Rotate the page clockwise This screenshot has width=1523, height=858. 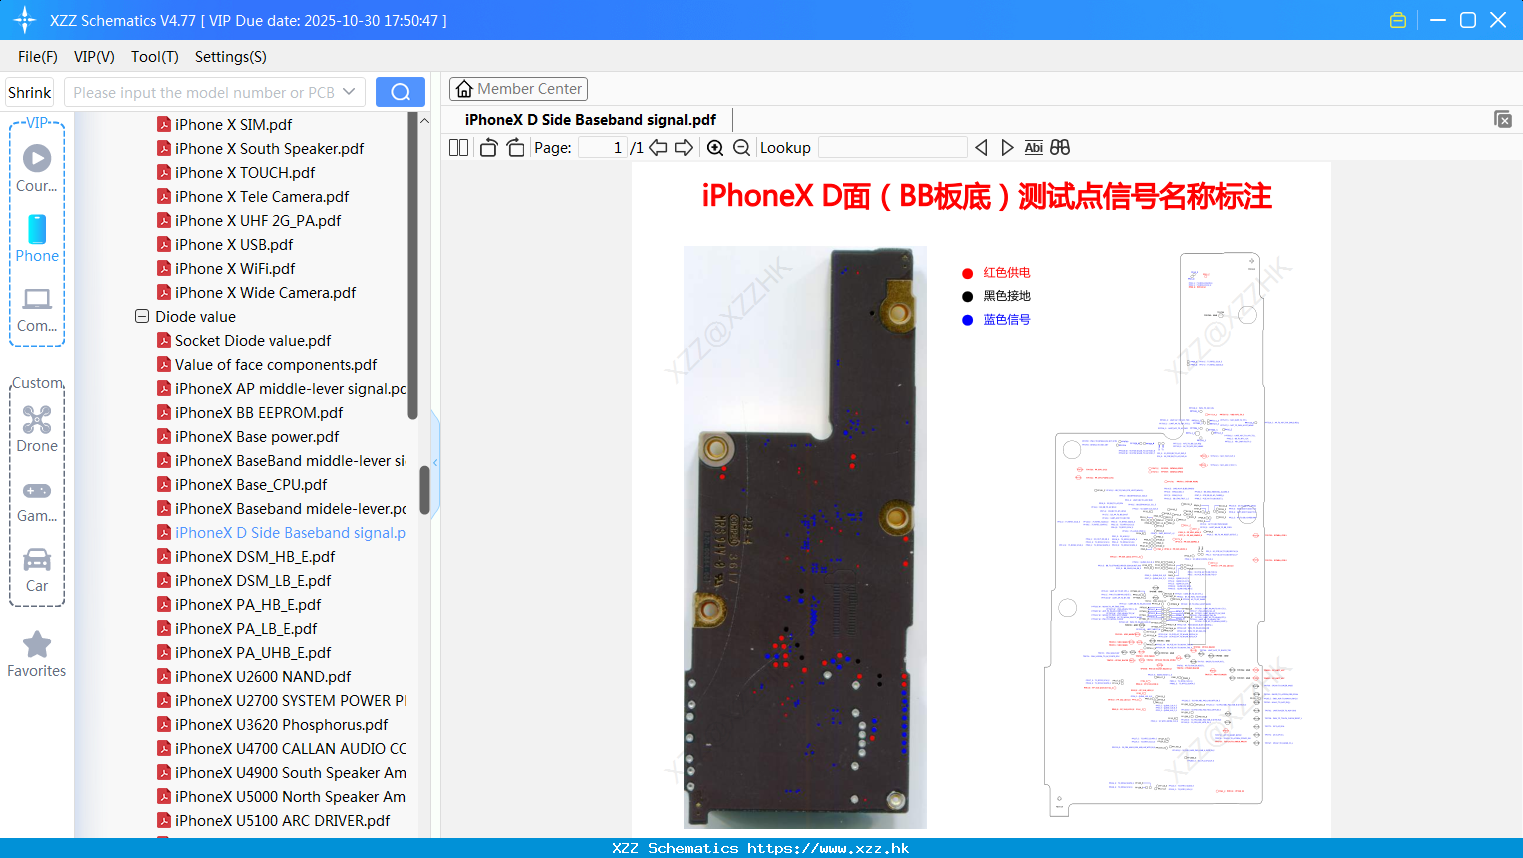coord(515,148)
